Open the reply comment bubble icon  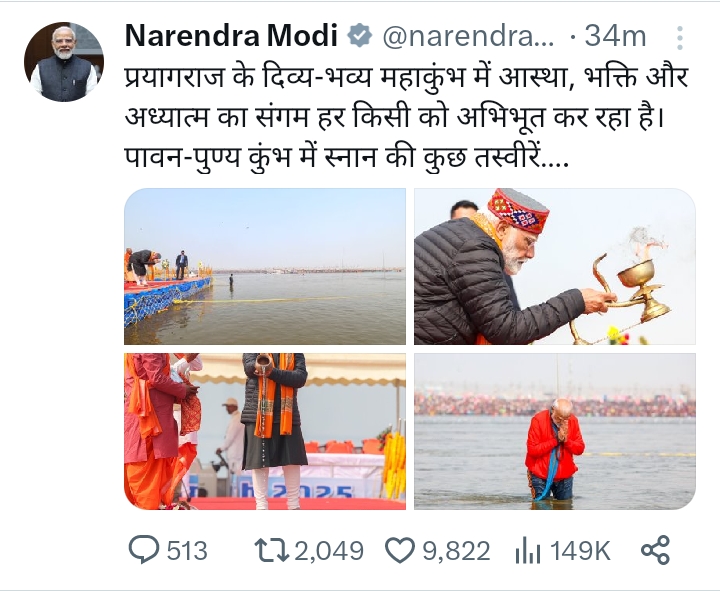click(144, 550)
